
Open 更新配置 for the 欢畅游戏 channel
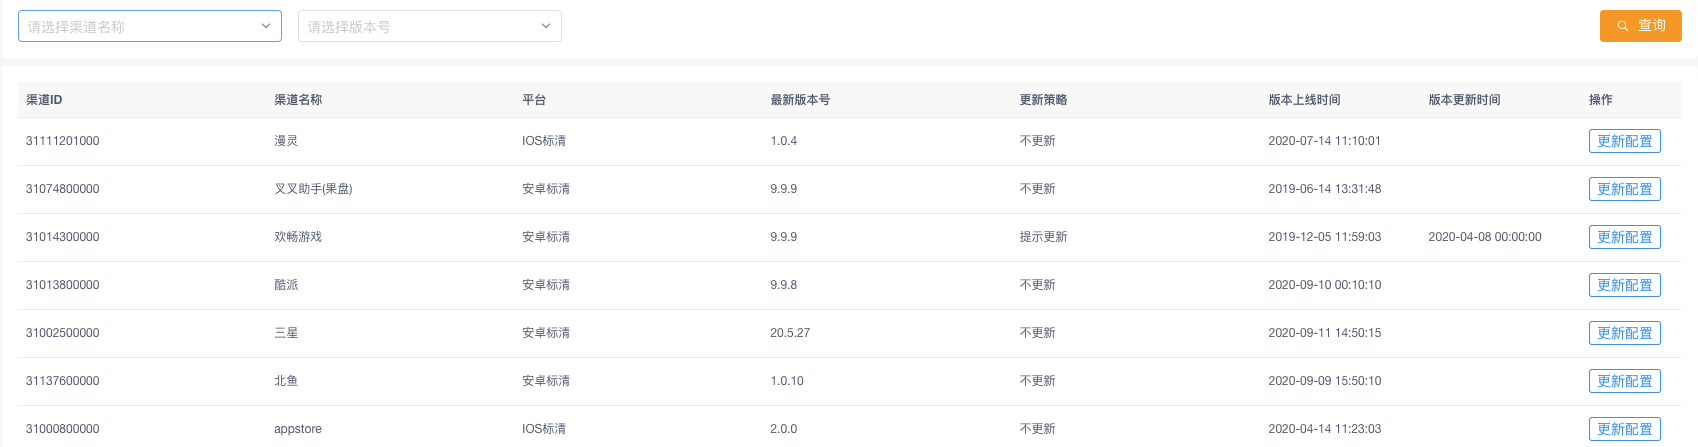pos(1624,237)
